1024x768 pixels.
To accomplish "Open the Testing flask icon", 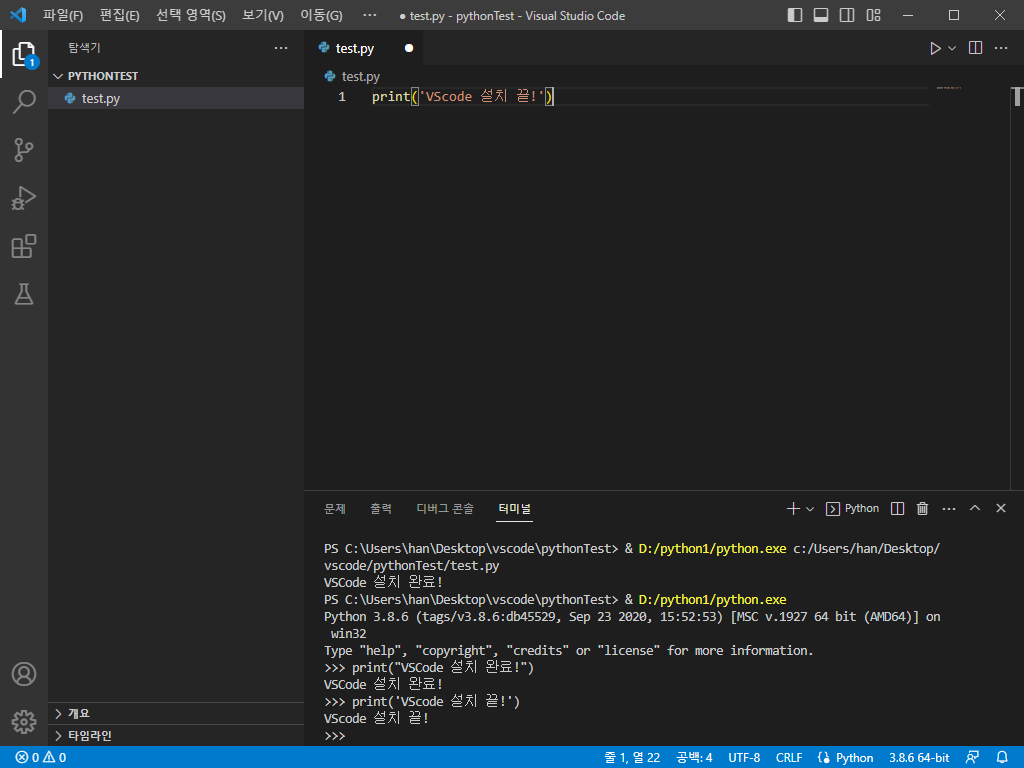I will pyautogui.click(x=24, y=294).
